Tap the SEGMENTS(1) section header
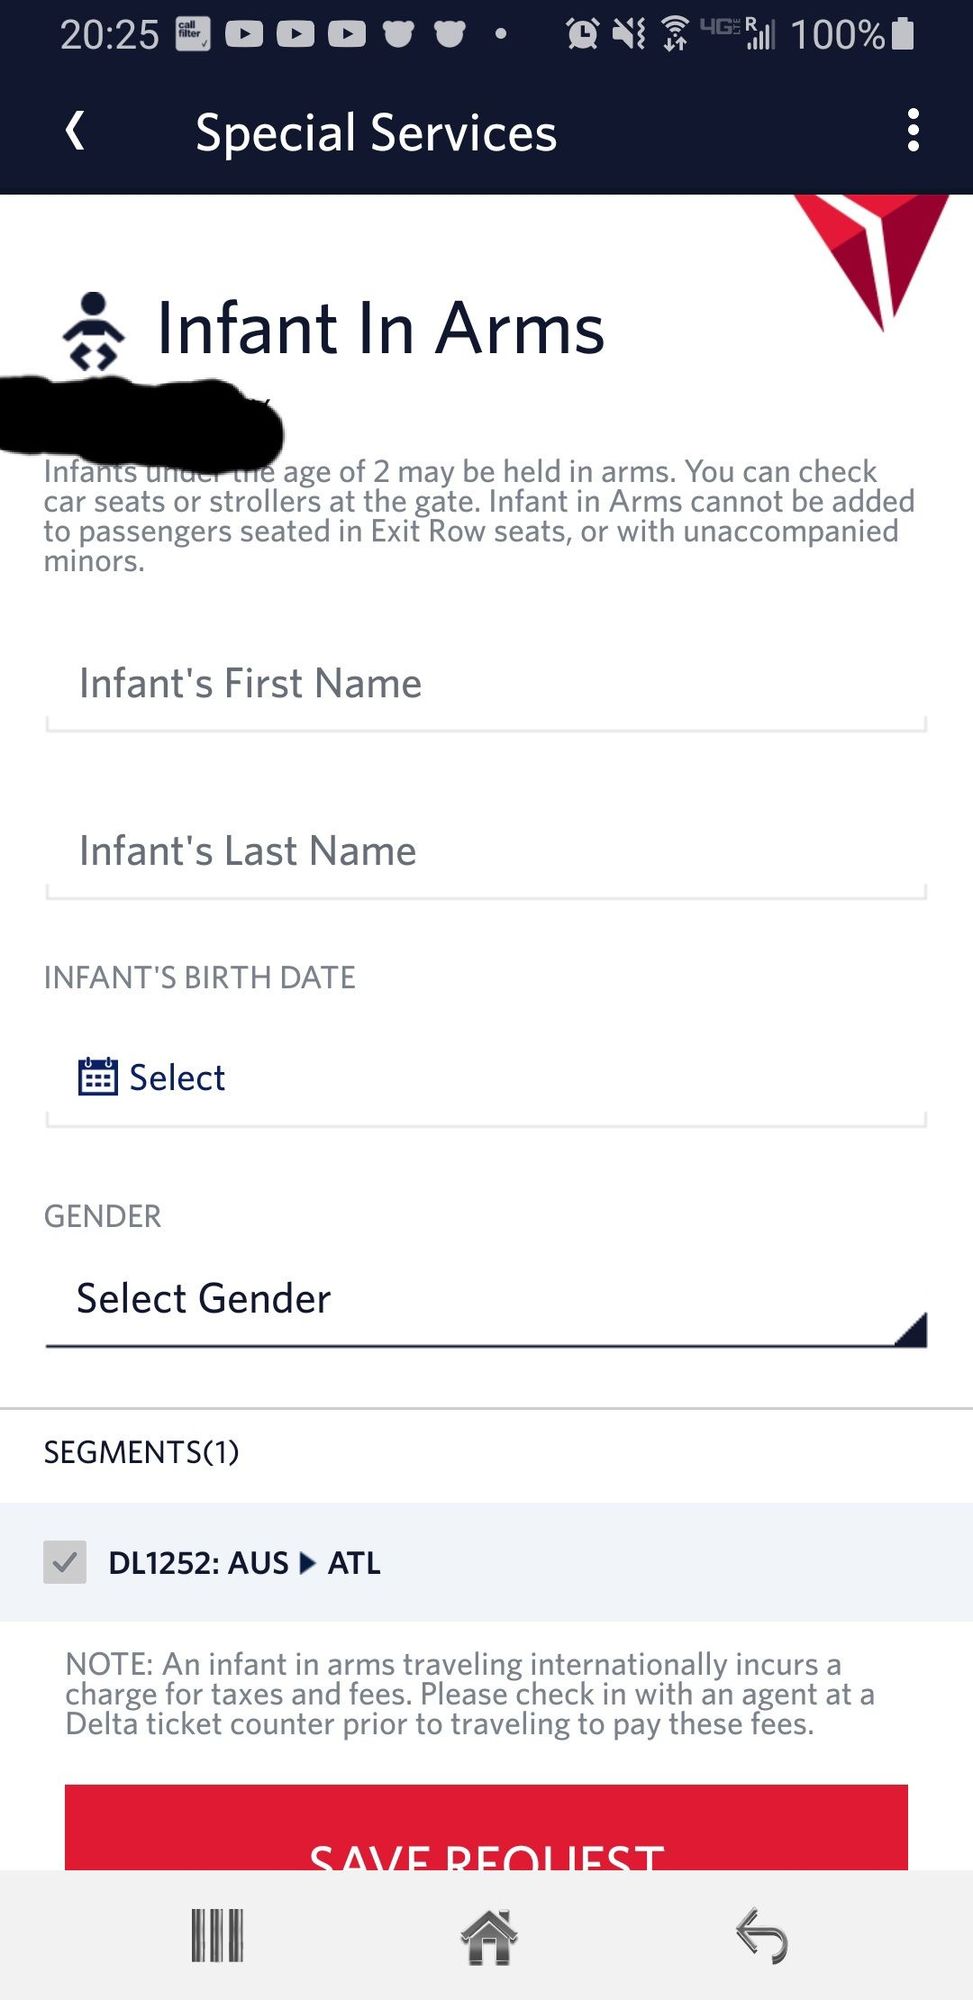The width and height of the screenshot is (973, 2000). pos(141,1452)
